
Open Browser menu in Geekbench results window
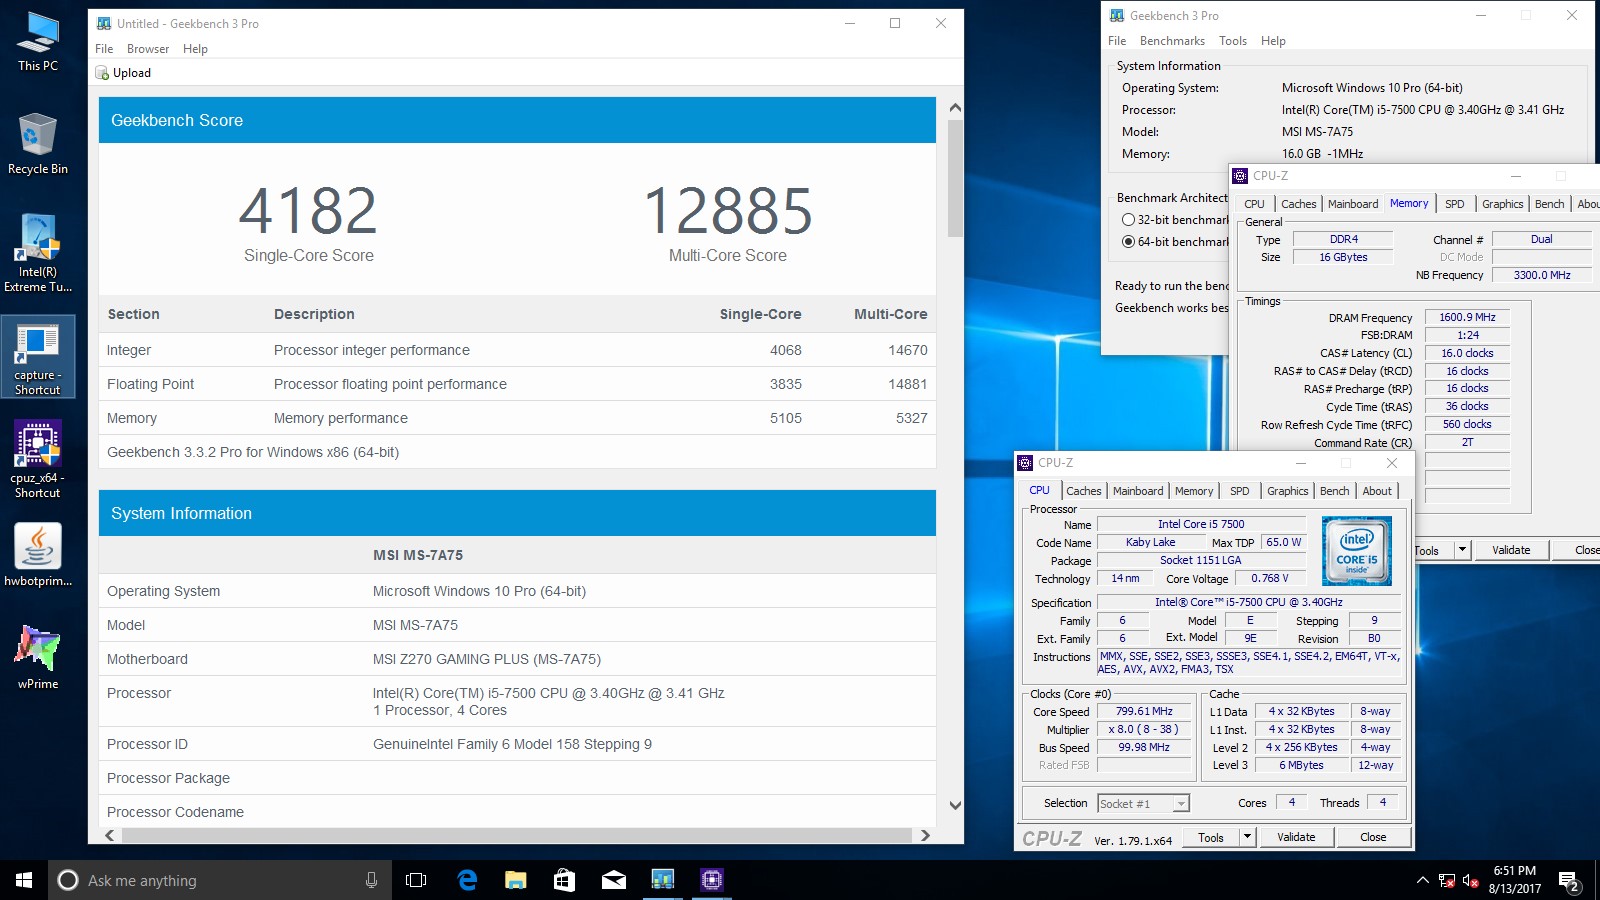[x=148, y=49]
